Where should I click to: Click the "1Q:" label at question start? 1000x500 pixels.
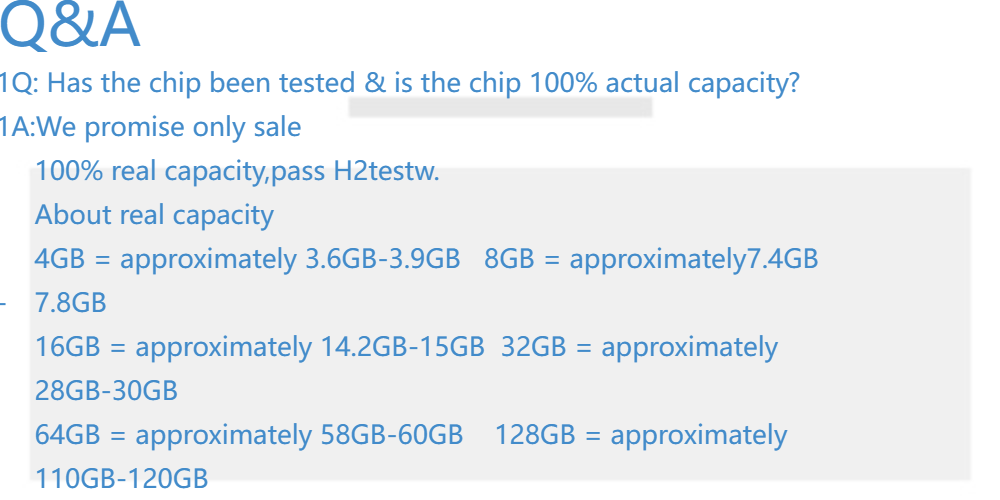tap(19, 83)
